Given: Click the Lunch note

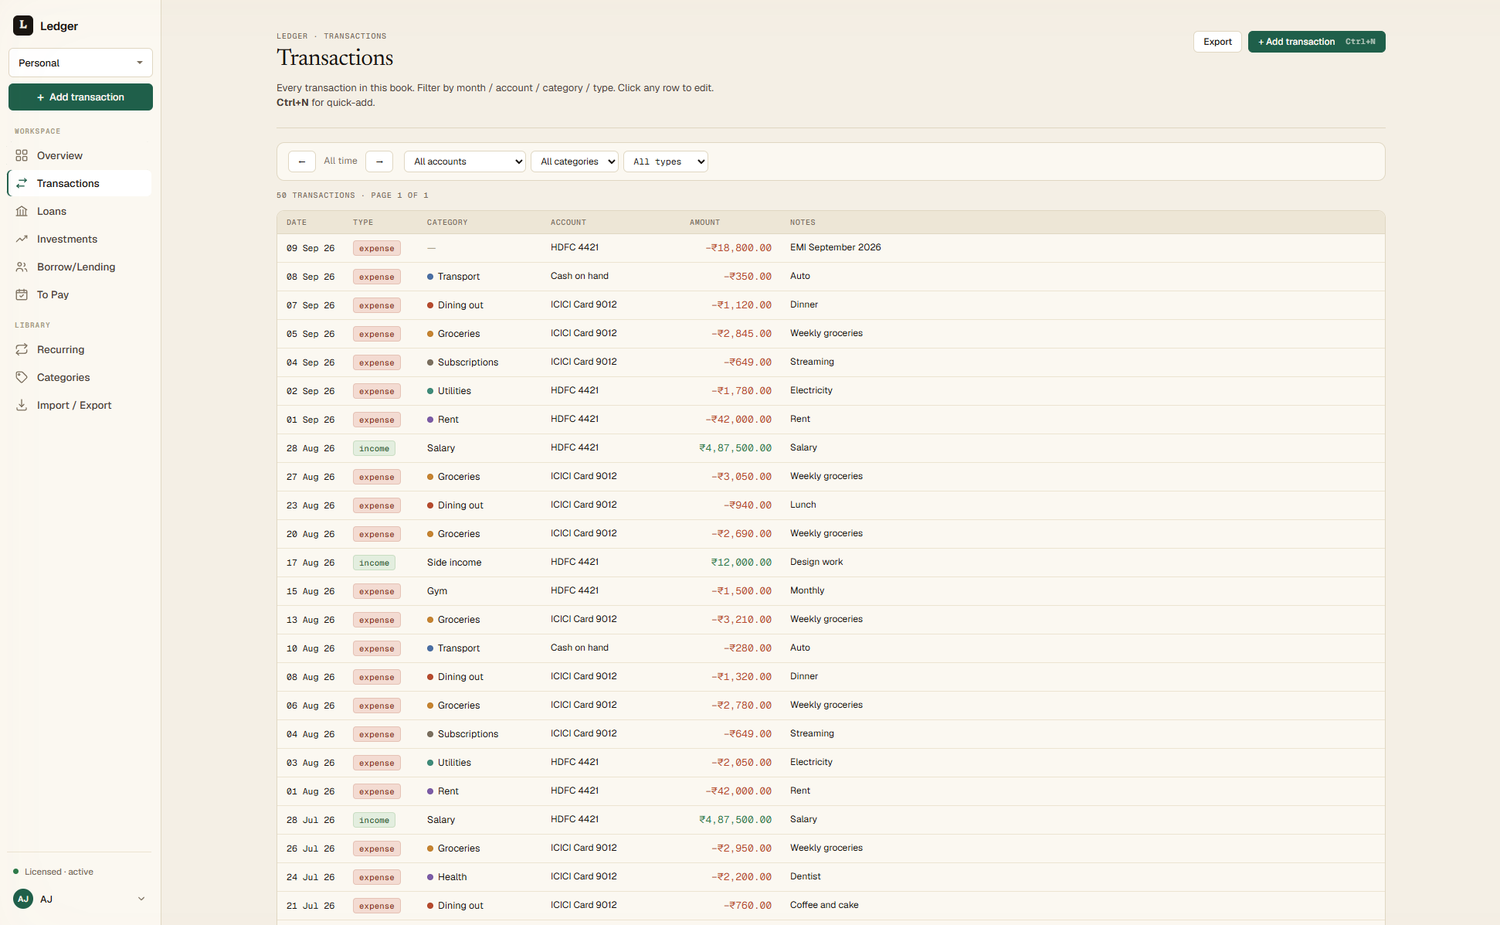Looking at the screenshot, I should 803,505.
